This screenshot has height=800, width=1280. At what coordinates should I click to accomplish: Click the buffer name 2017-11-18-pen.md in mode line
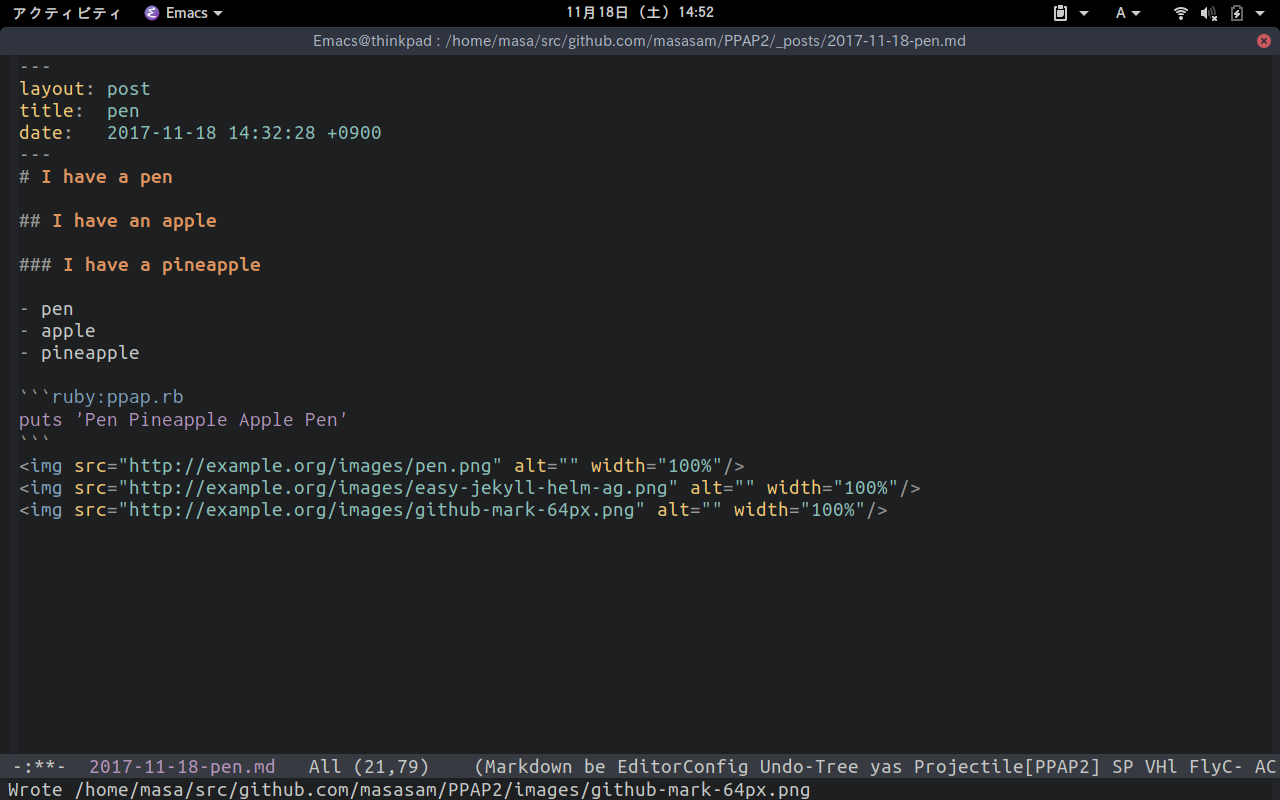click(182, 767)
